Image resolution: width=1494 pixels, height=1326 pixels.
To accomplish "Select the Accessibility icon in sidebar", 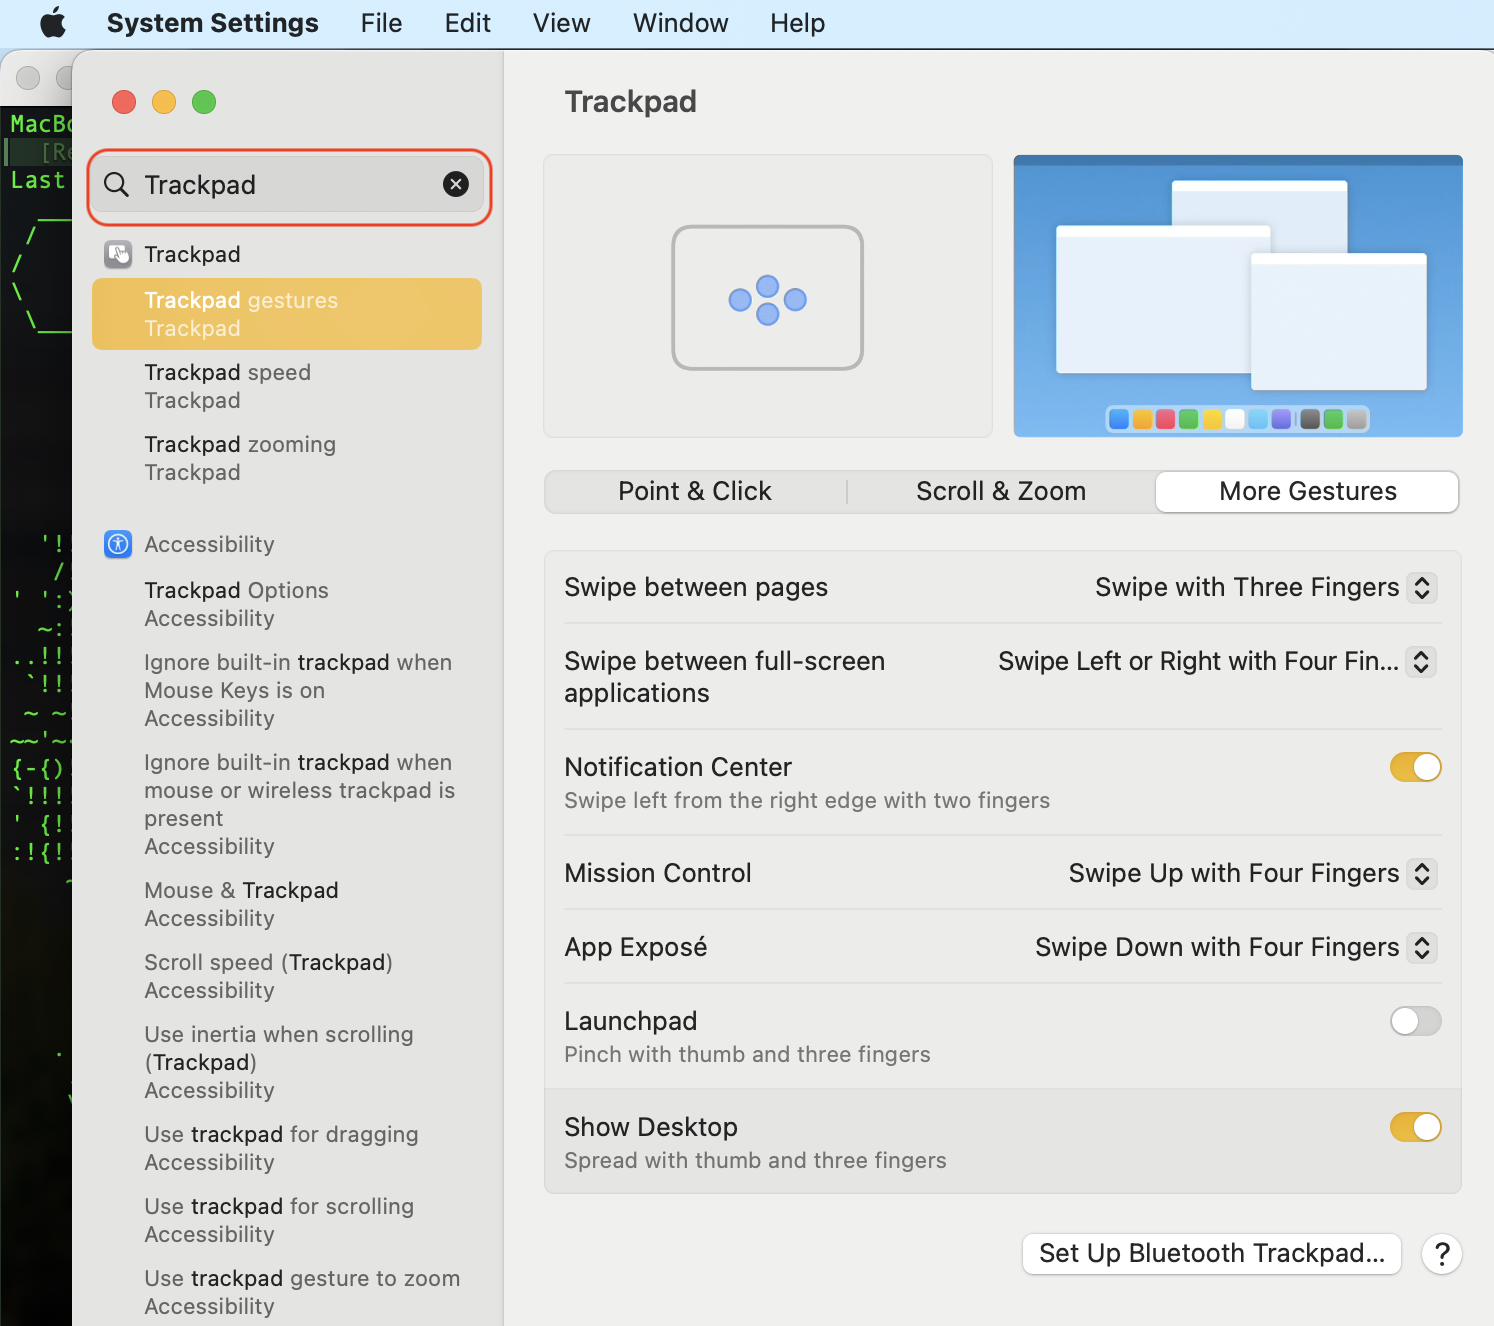I will tap(118, 544).
